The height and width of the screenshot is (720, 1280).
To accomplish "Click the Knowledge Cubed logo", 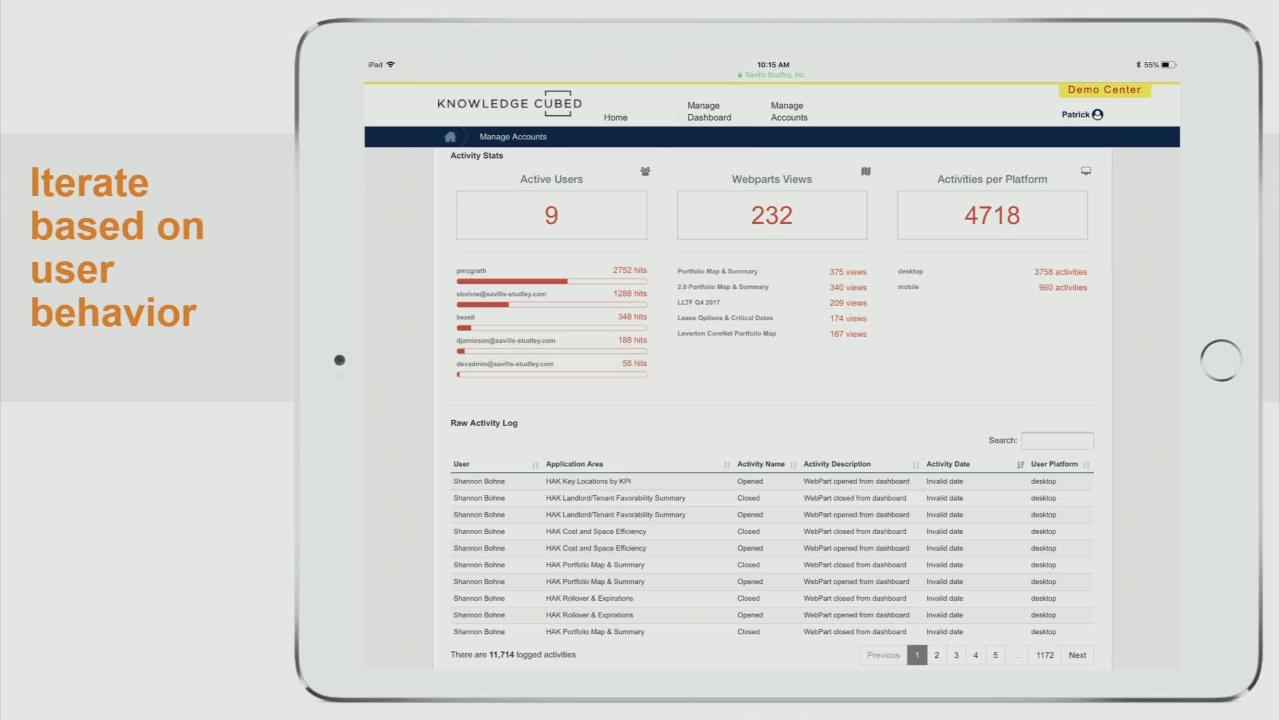I will 508,103.
